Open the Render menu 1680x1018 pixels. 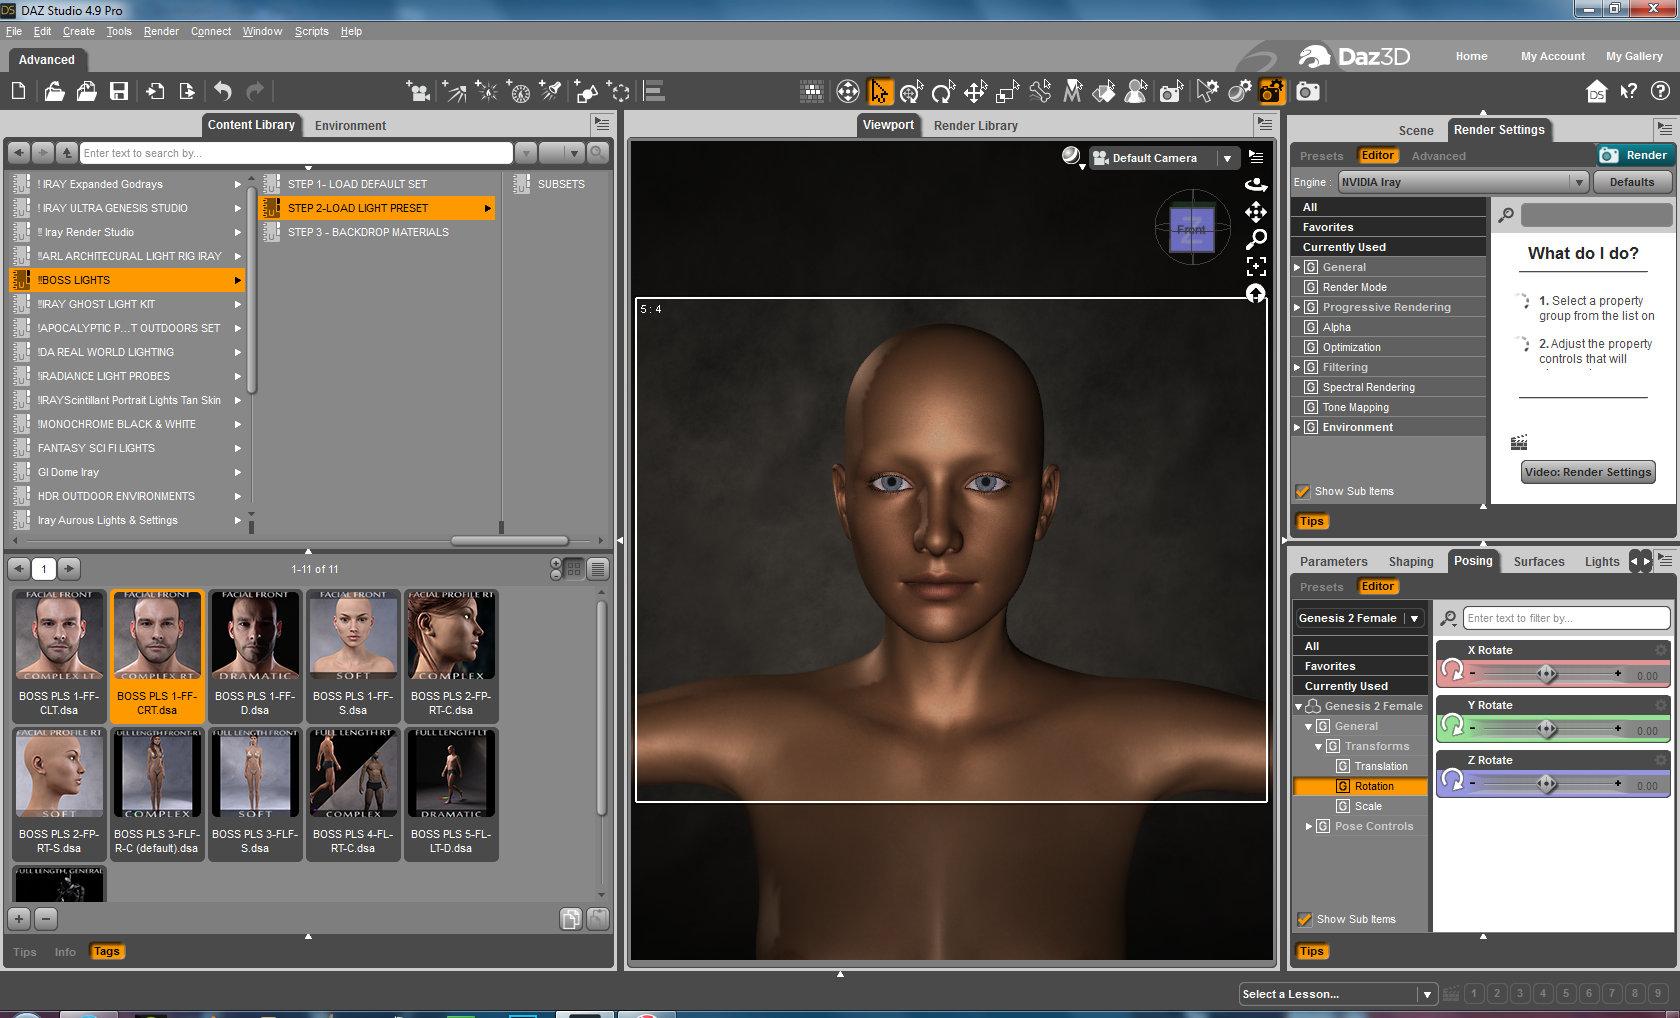pyautogui.click(x=161, y=31)
